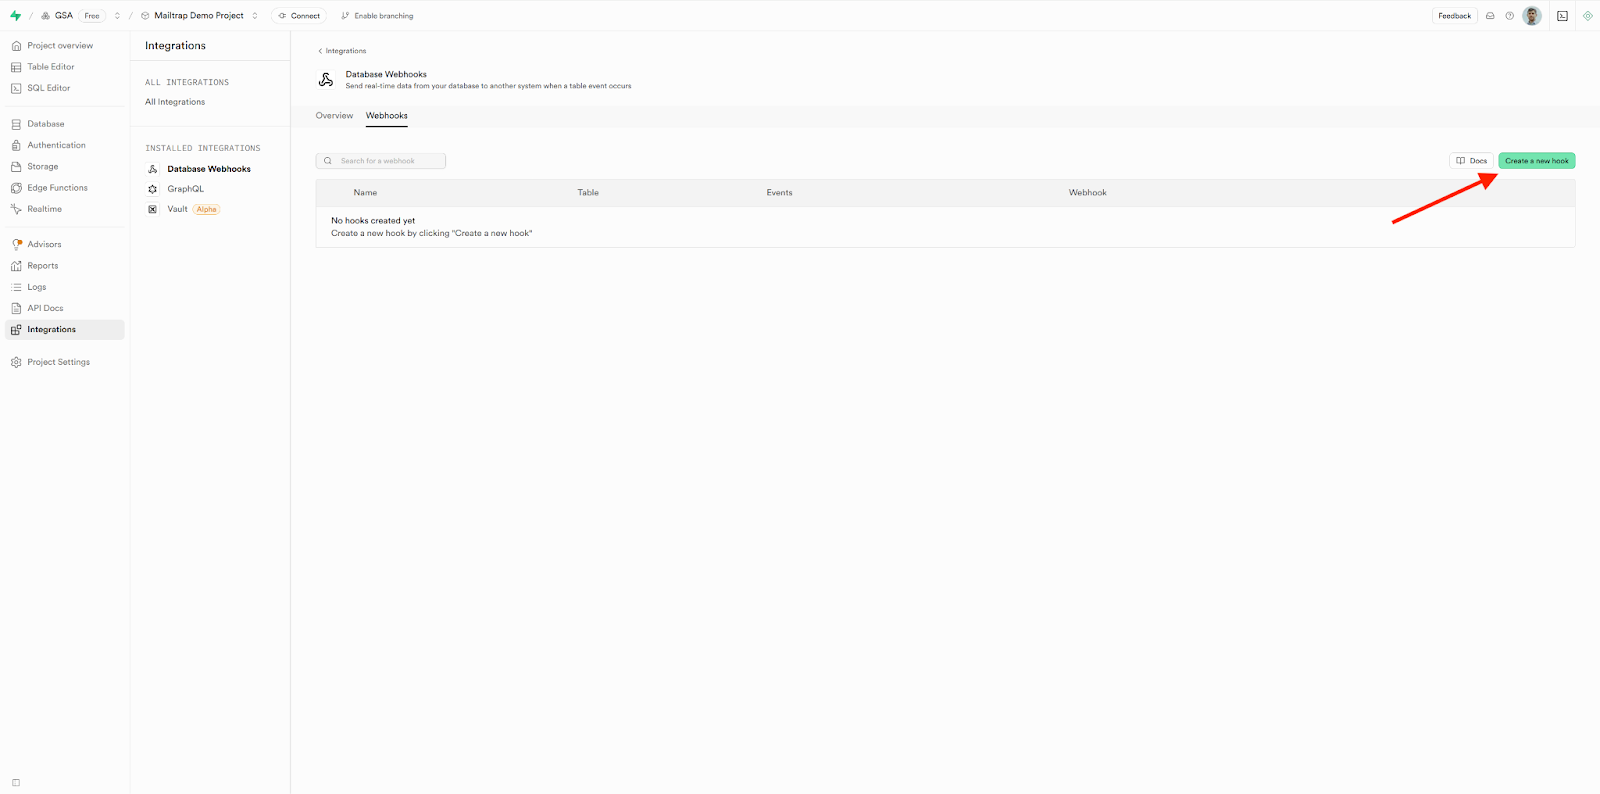Open All Integrations list
The height and width of the screenshot is (794, 1600).
pos(175,102)
